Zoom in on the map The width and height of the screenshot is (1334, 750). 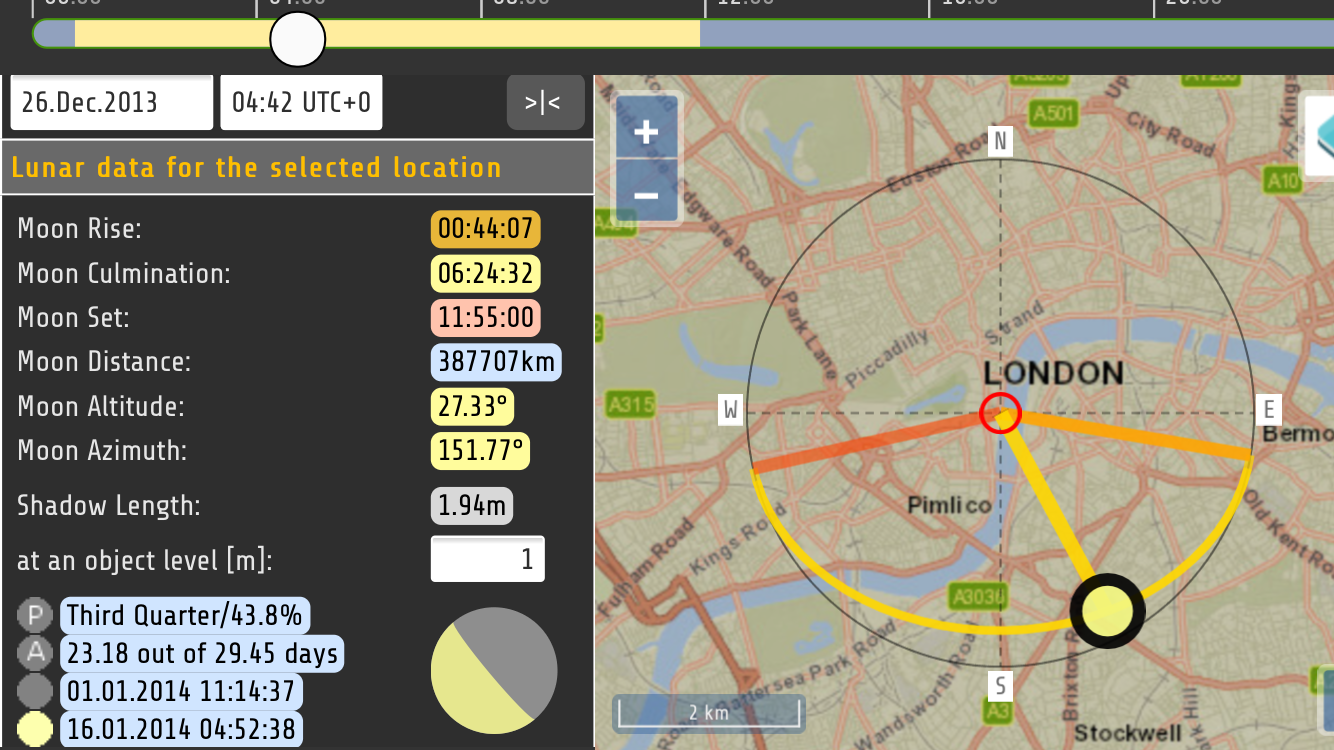click(646, 131)
